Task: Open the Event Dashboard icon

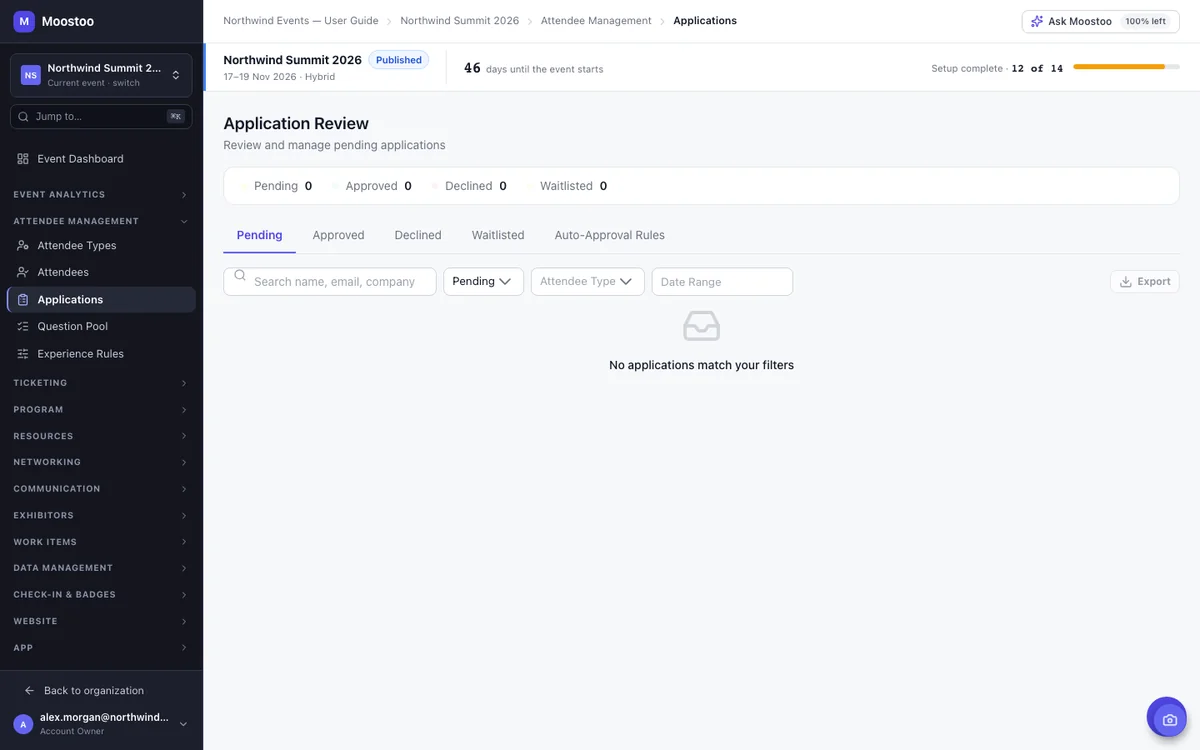Action: tap(23, 159)
